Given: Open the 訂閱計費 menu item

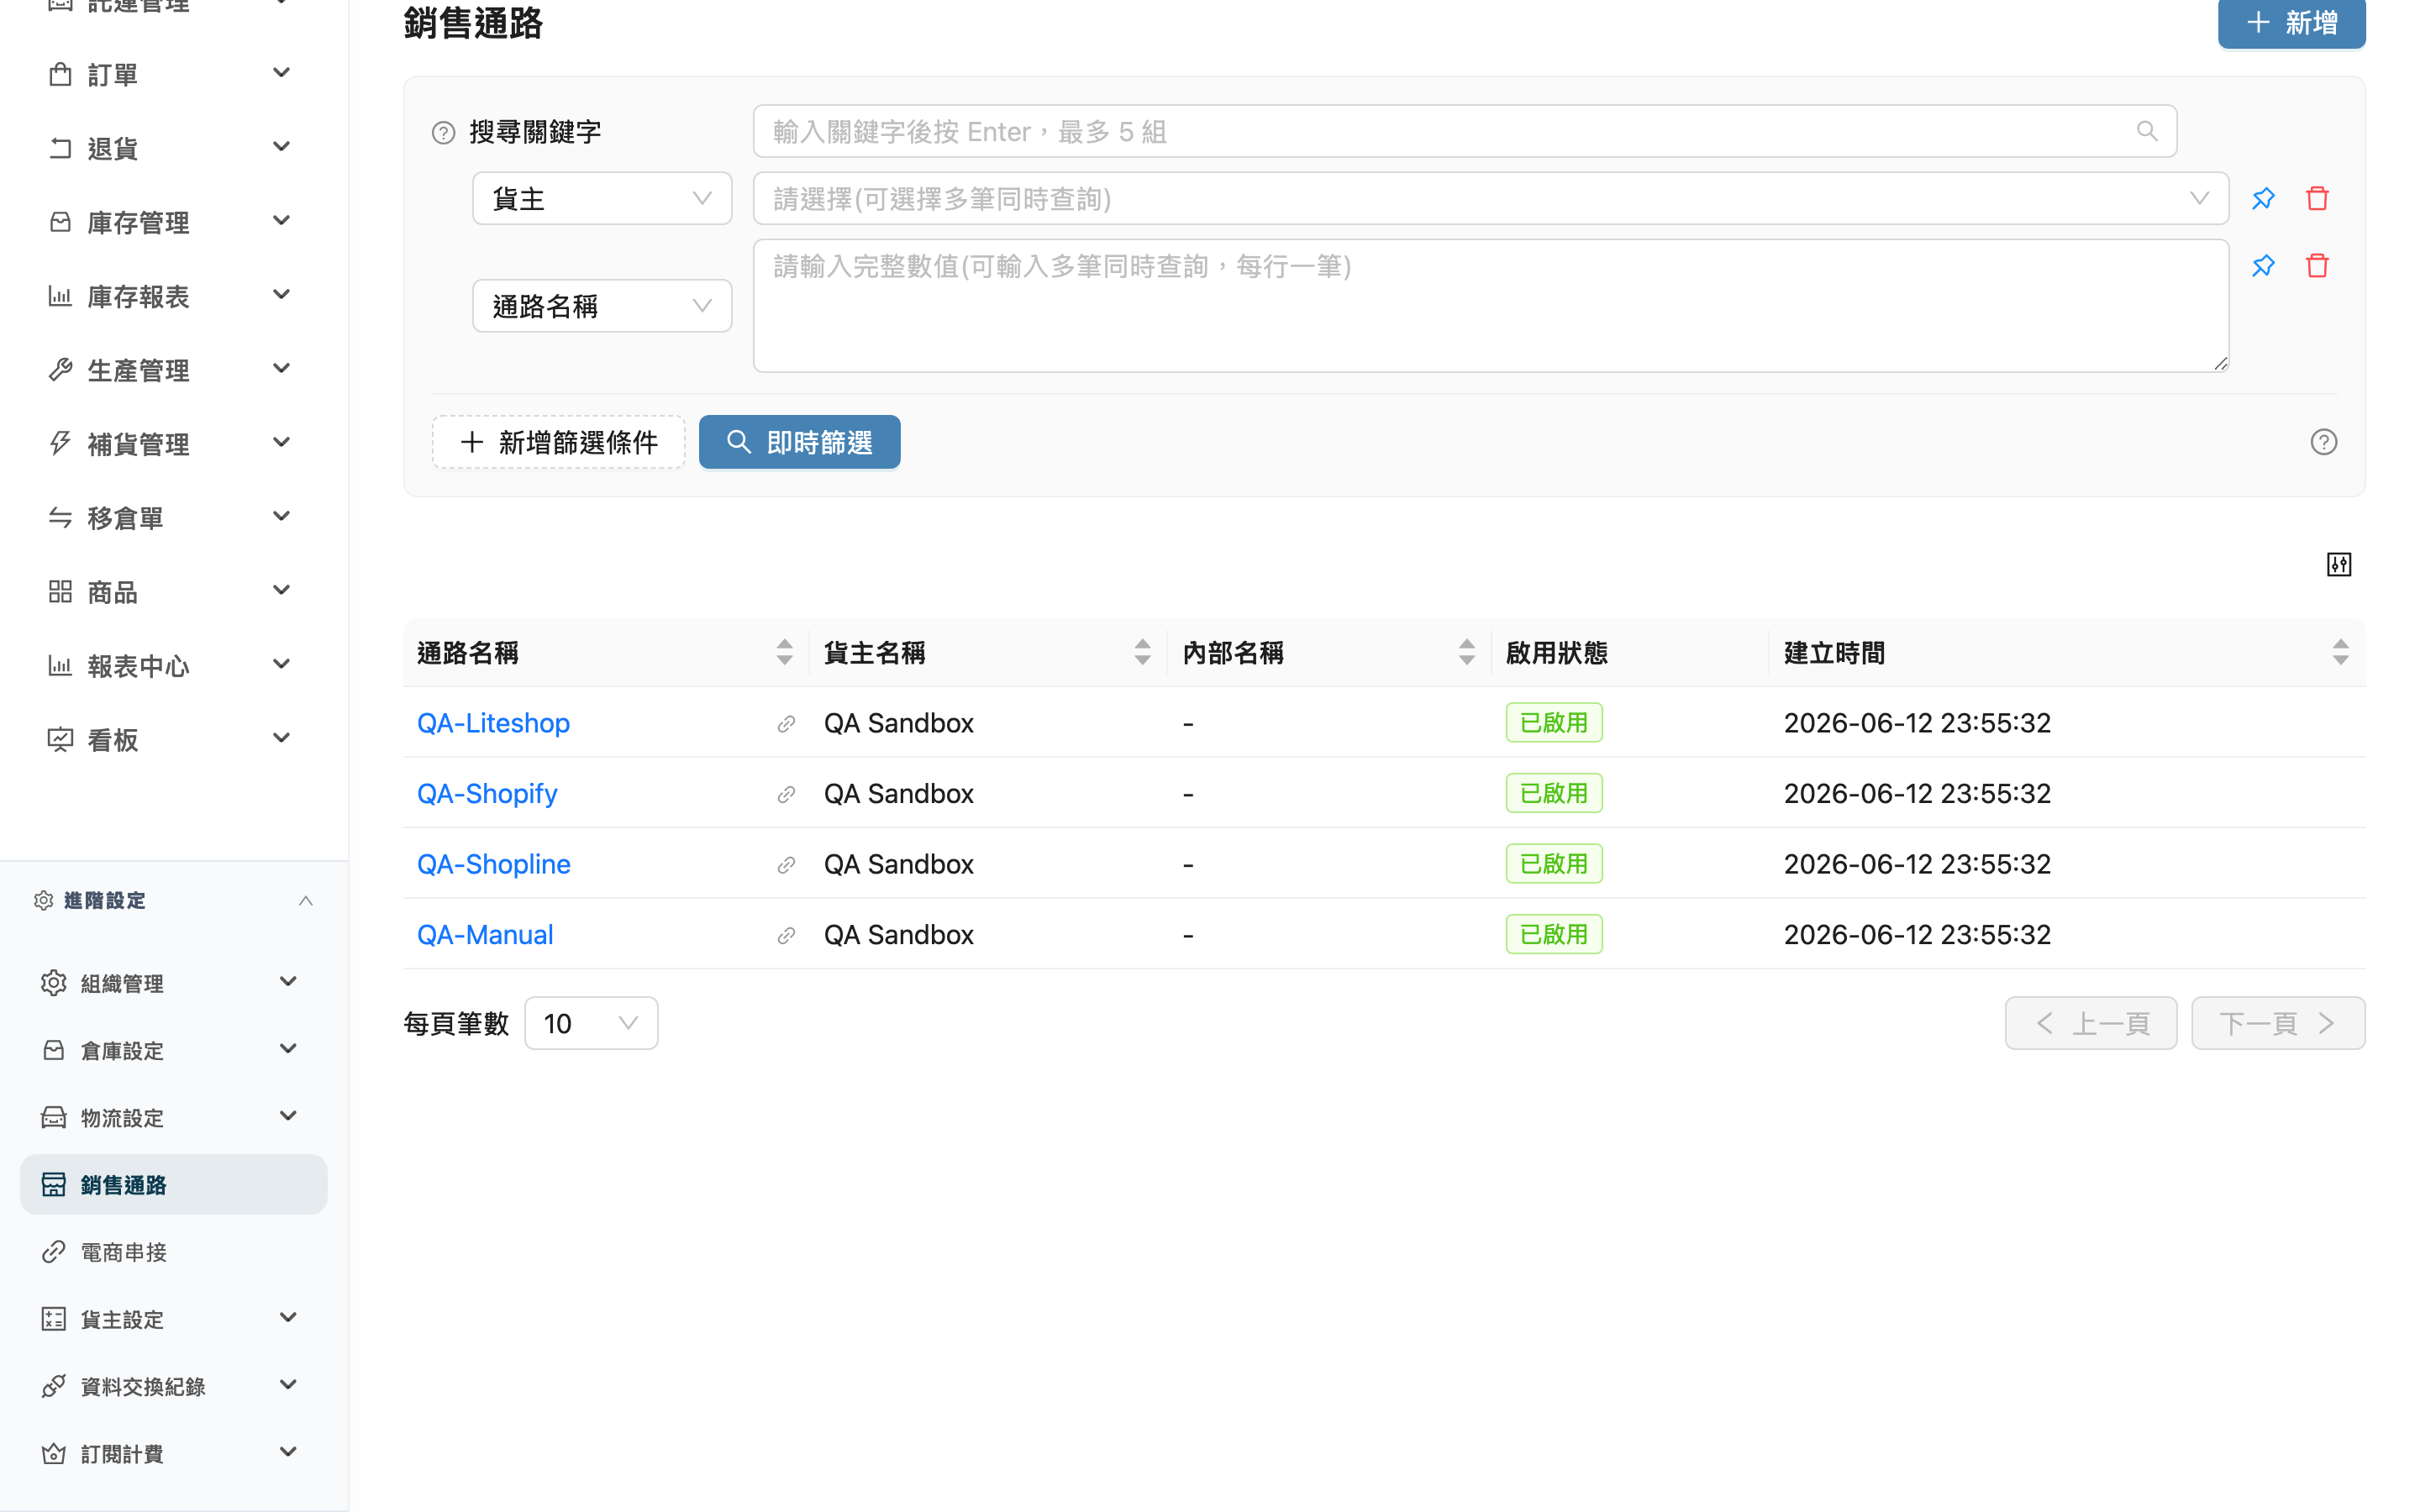Looking at the screenshot, I should (174, 1453).
